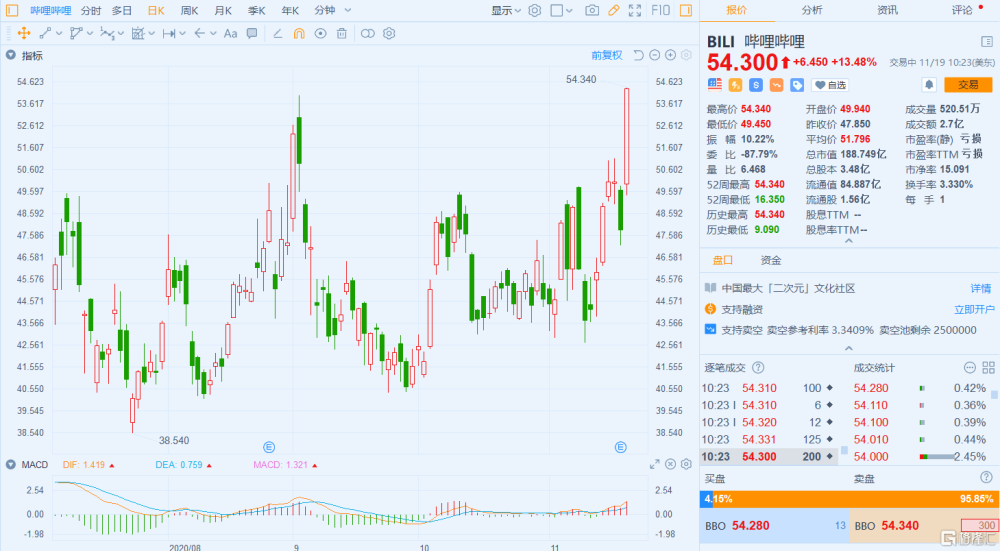Open 详情 company details link
The width and height of the screenshot is (1000, 551).
click(981, 288)
